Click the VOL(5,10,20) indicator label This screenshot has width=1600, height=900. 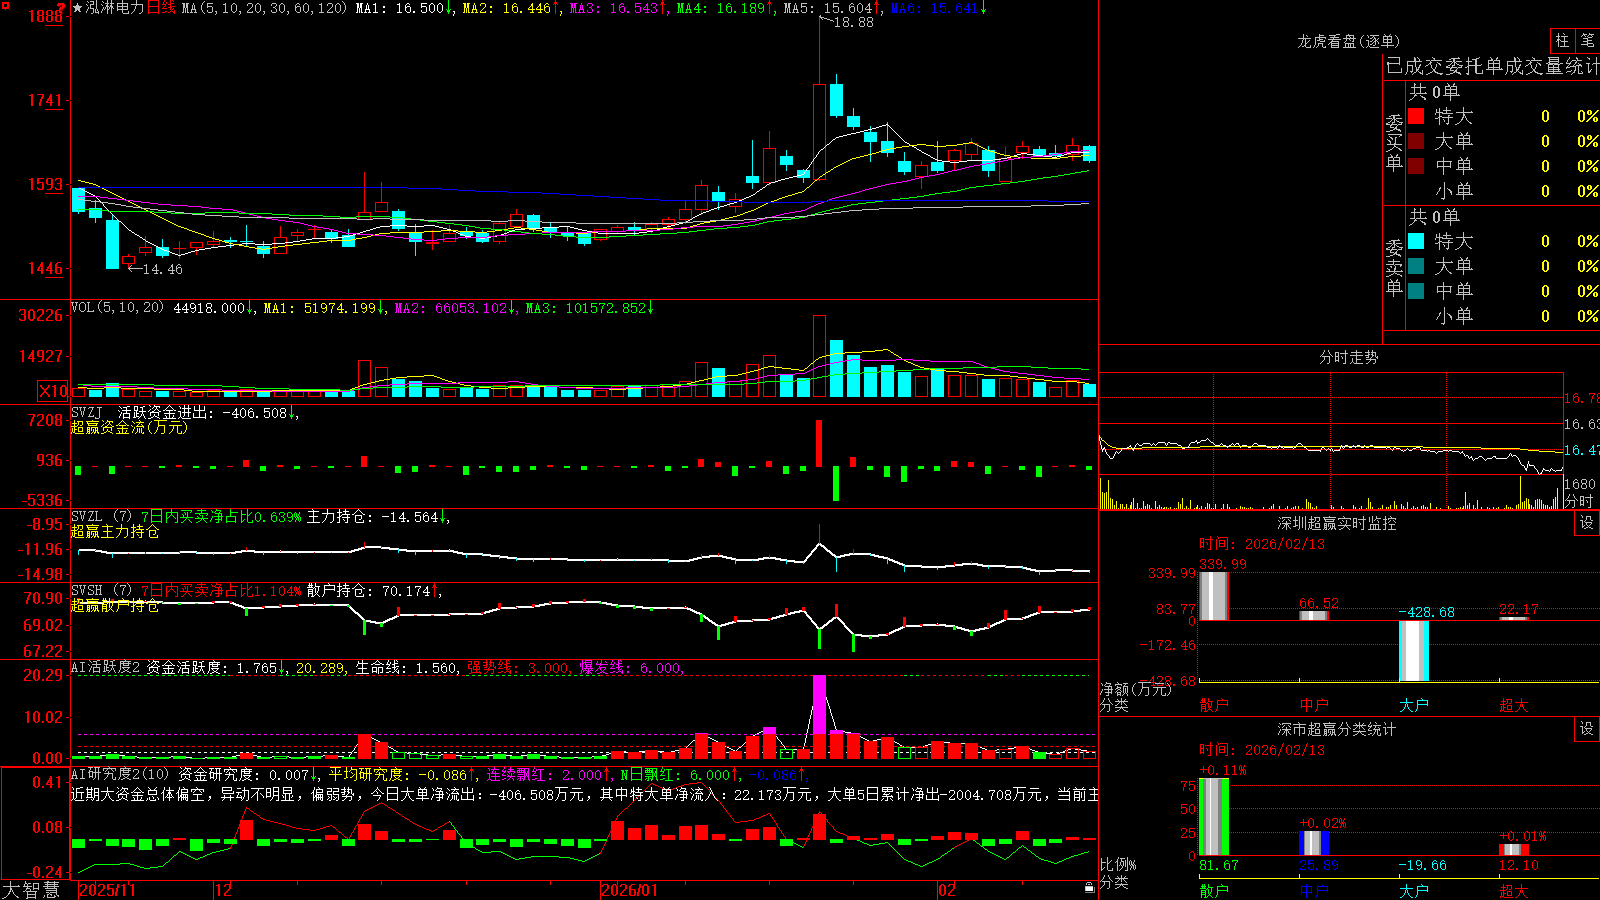pos(117,308)
